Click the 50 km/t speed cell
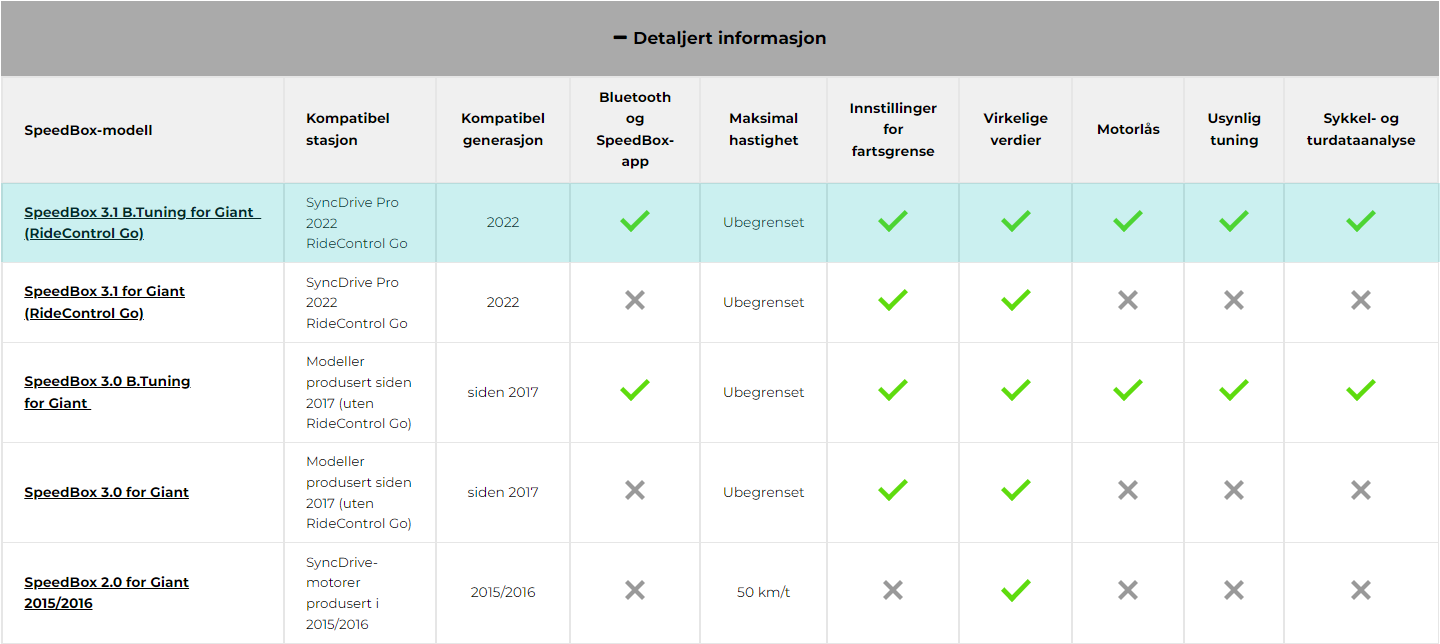Image resolution: width=1440 pixels, height=644 pixels. pyautogui.click(x=764, y=592)
